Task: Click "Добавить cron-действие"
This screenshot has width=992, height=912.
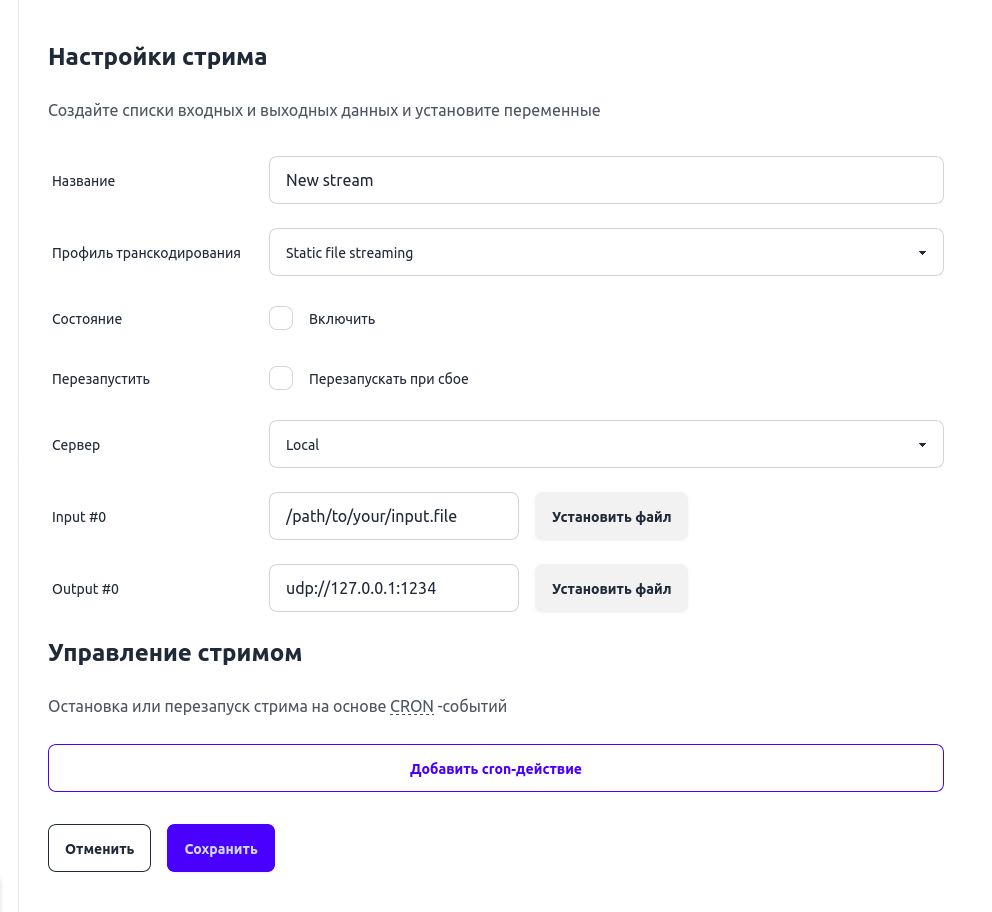Action: pos(495,768)
